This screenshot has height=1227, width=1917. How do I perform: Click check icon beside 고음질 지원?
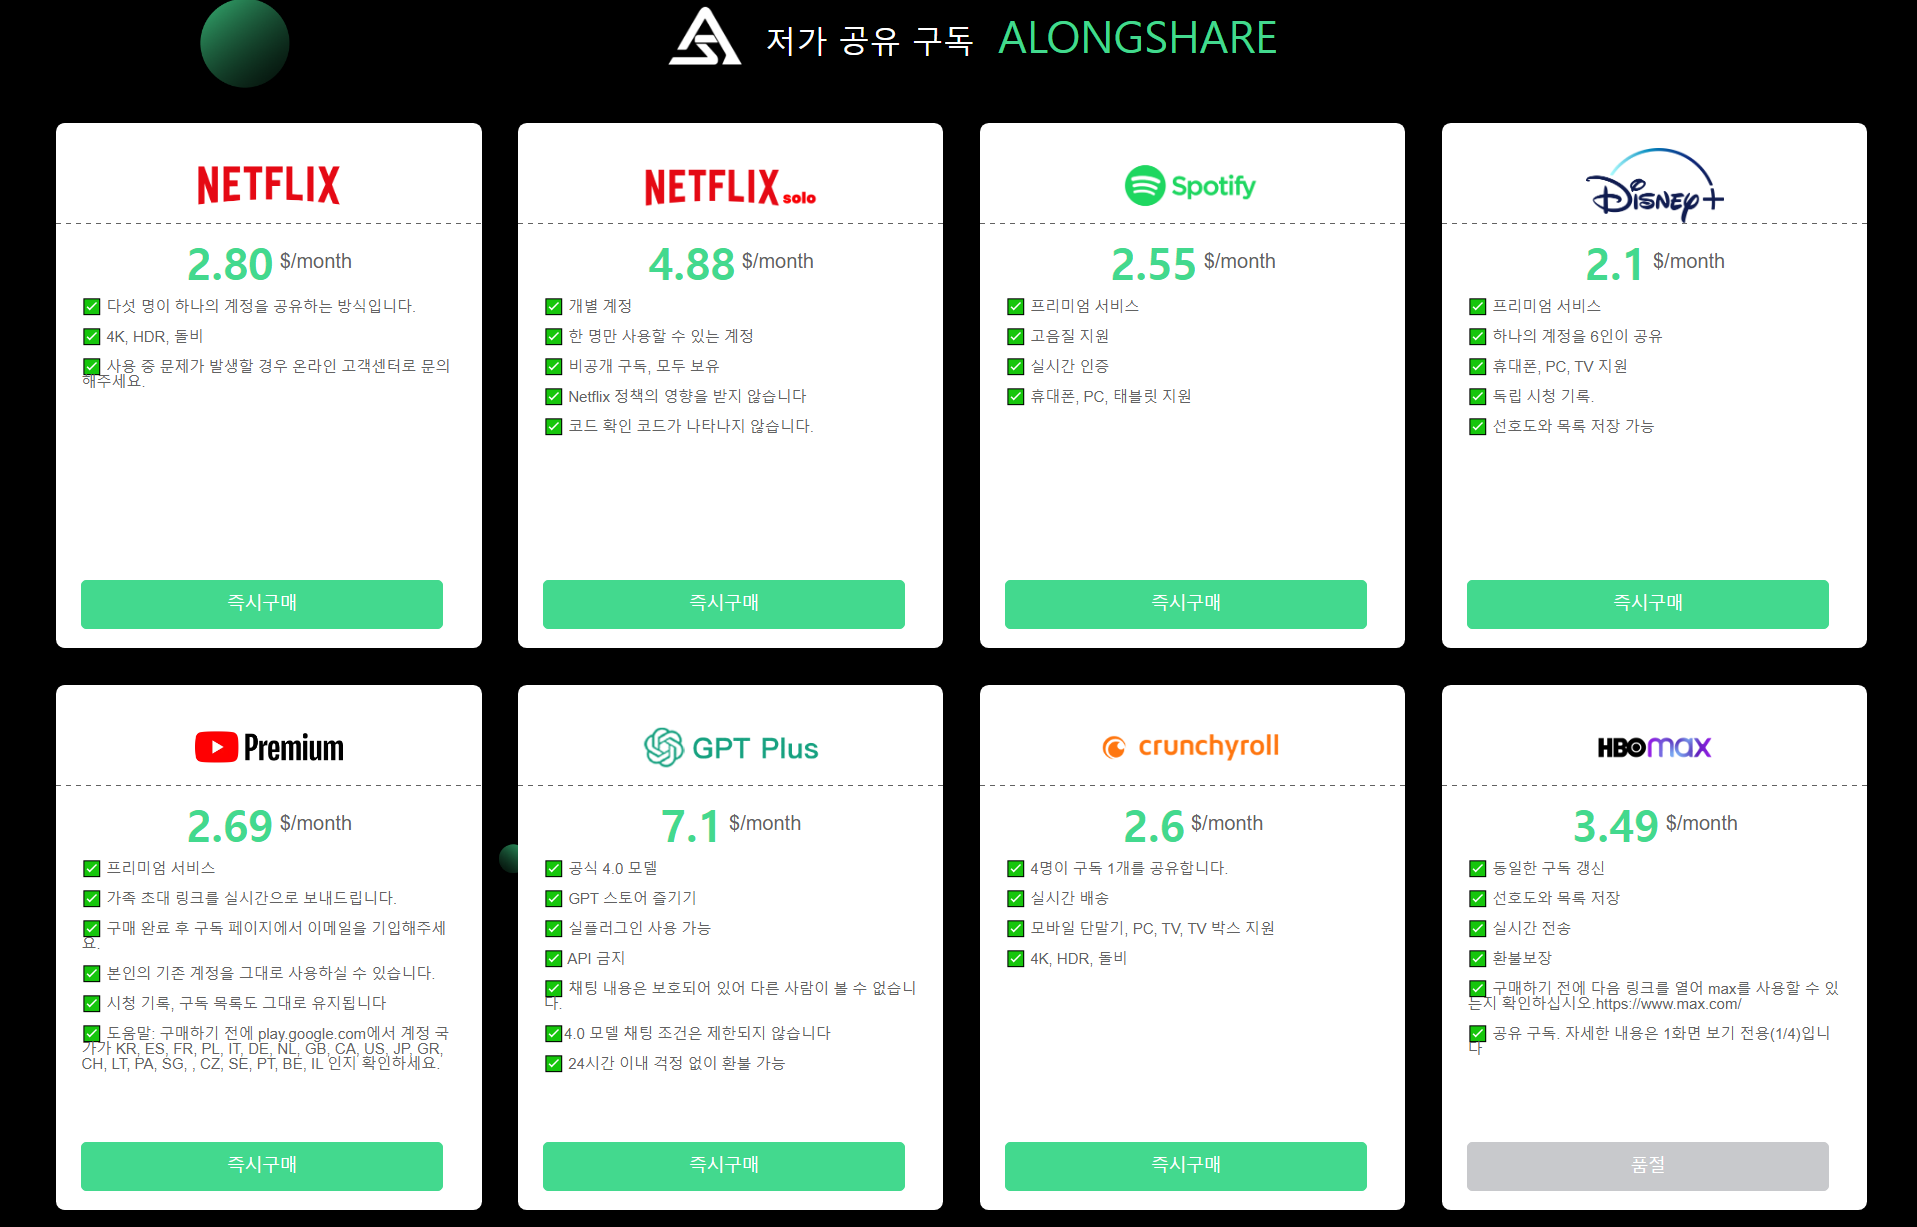(1015, 337)
